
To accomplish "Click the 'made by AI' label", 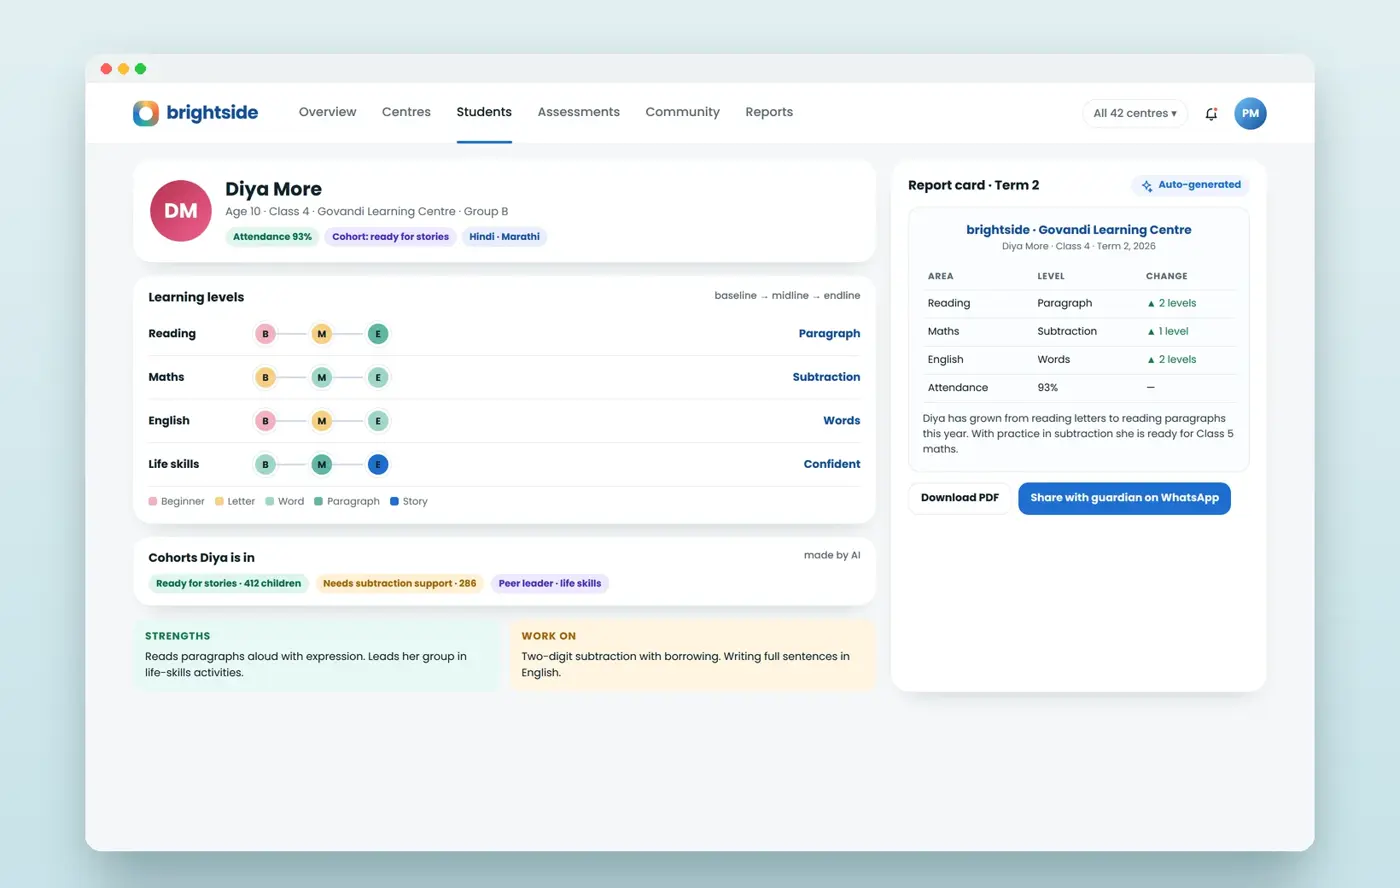I will 832,555.
